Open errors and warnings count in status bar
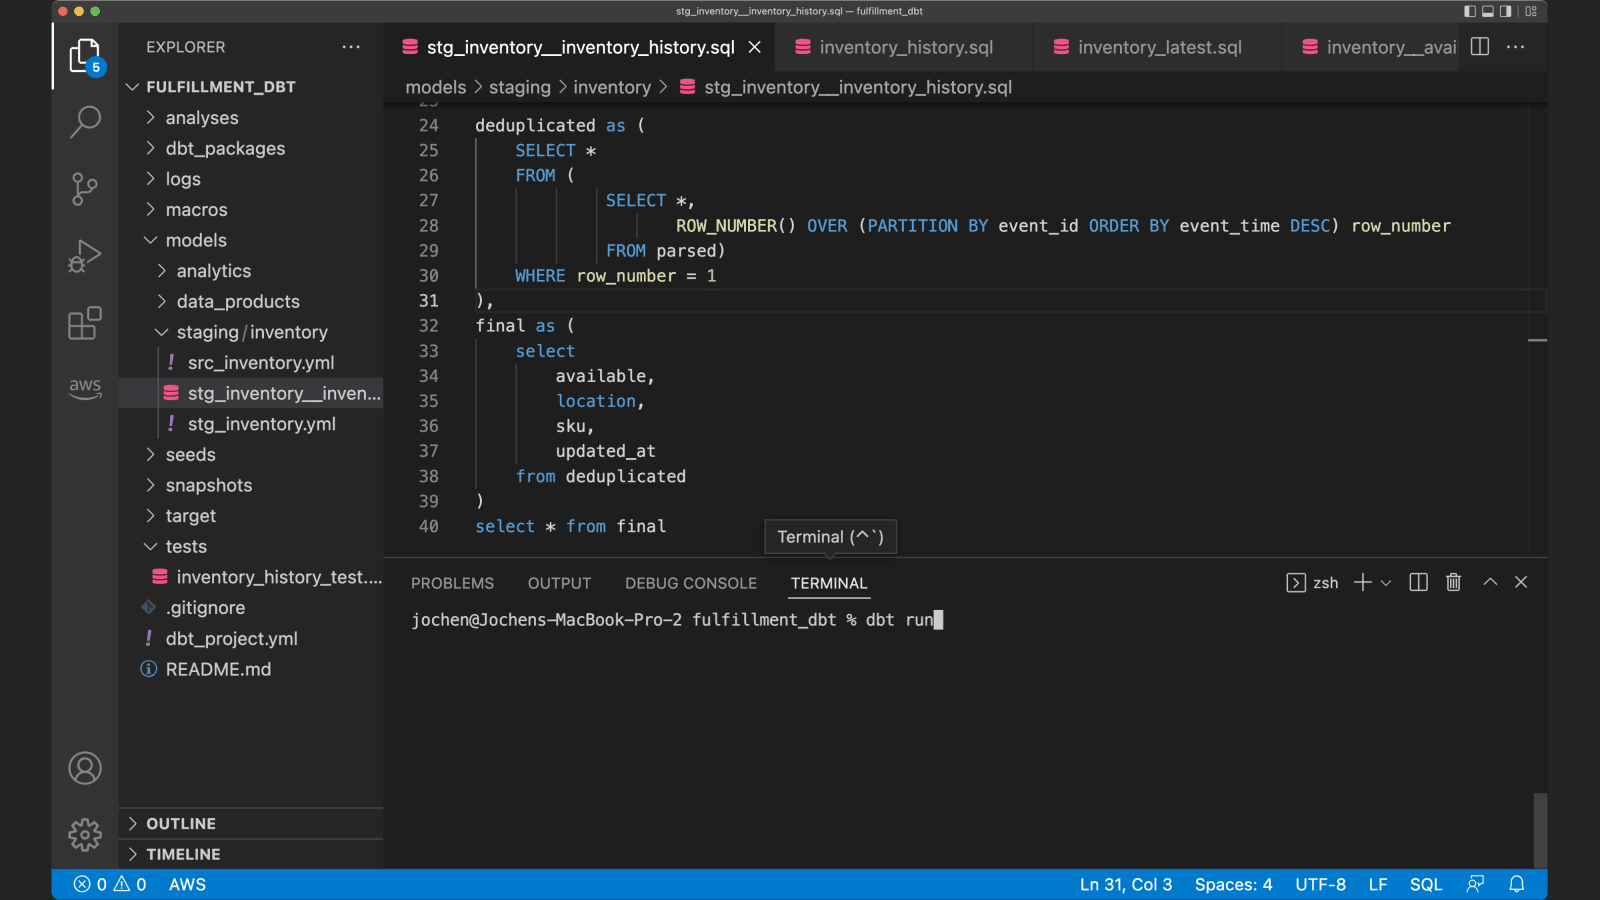Screen dimensions: 1600x900 coord(110,884)
